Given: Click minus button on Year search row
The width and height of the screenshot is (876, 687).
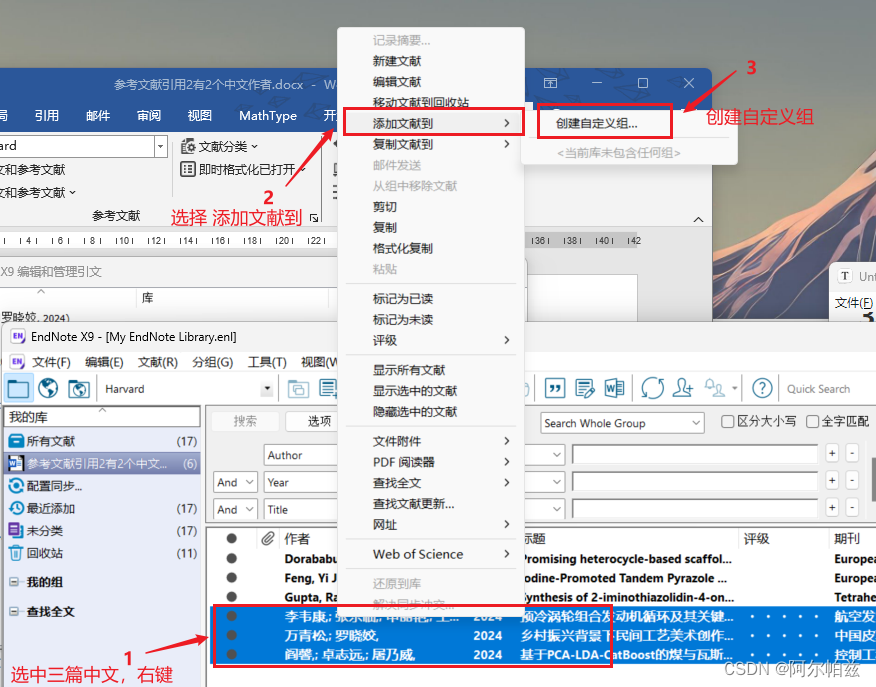Looking at the screenshot, I should (852, 480).
